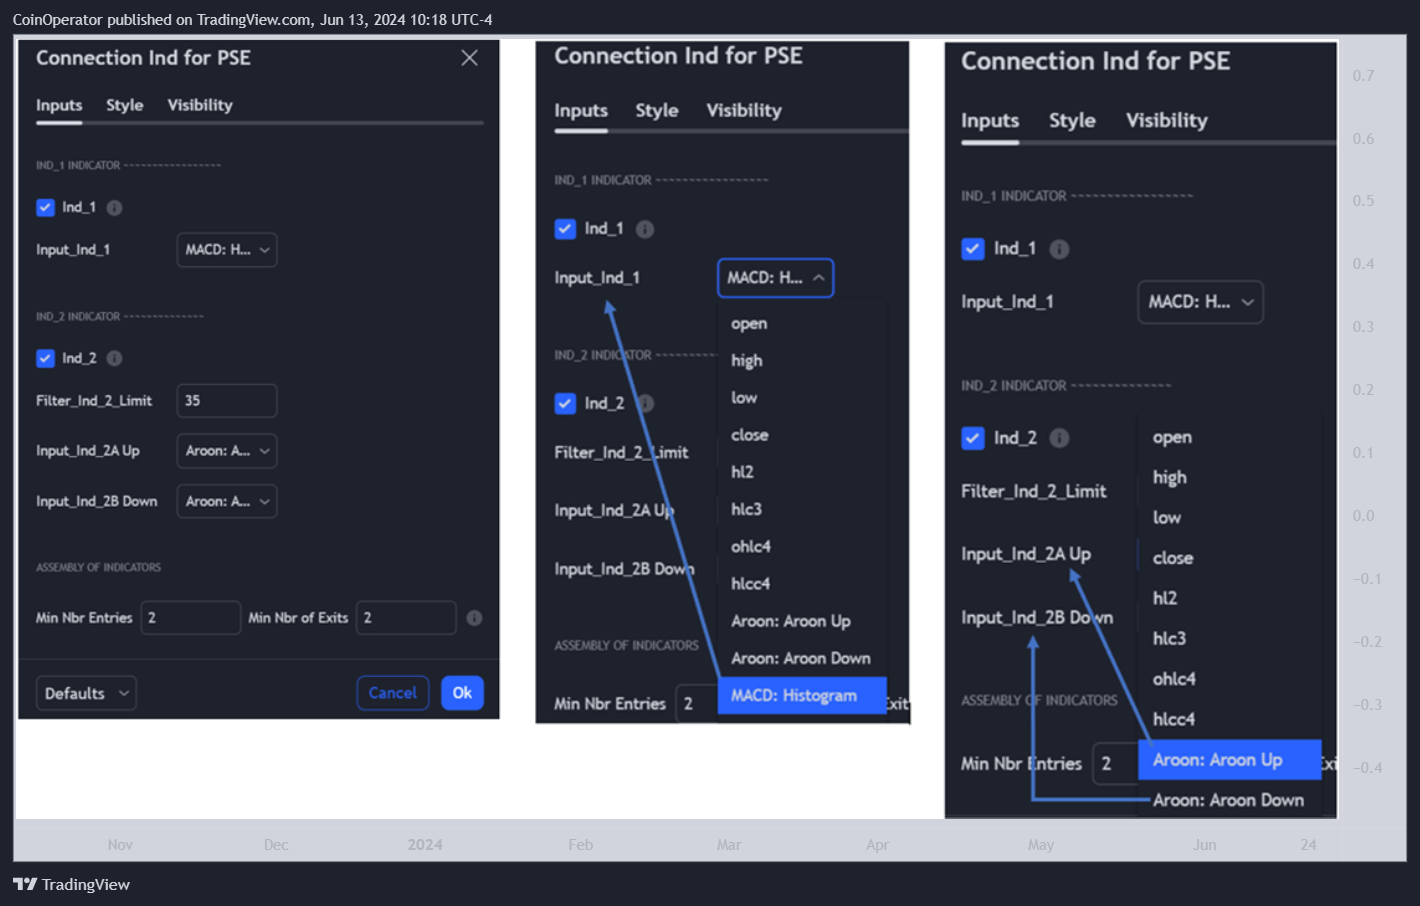The image size is (1420, 906).
Task: Select Inputs tab in right dialog
Action: 990,121
